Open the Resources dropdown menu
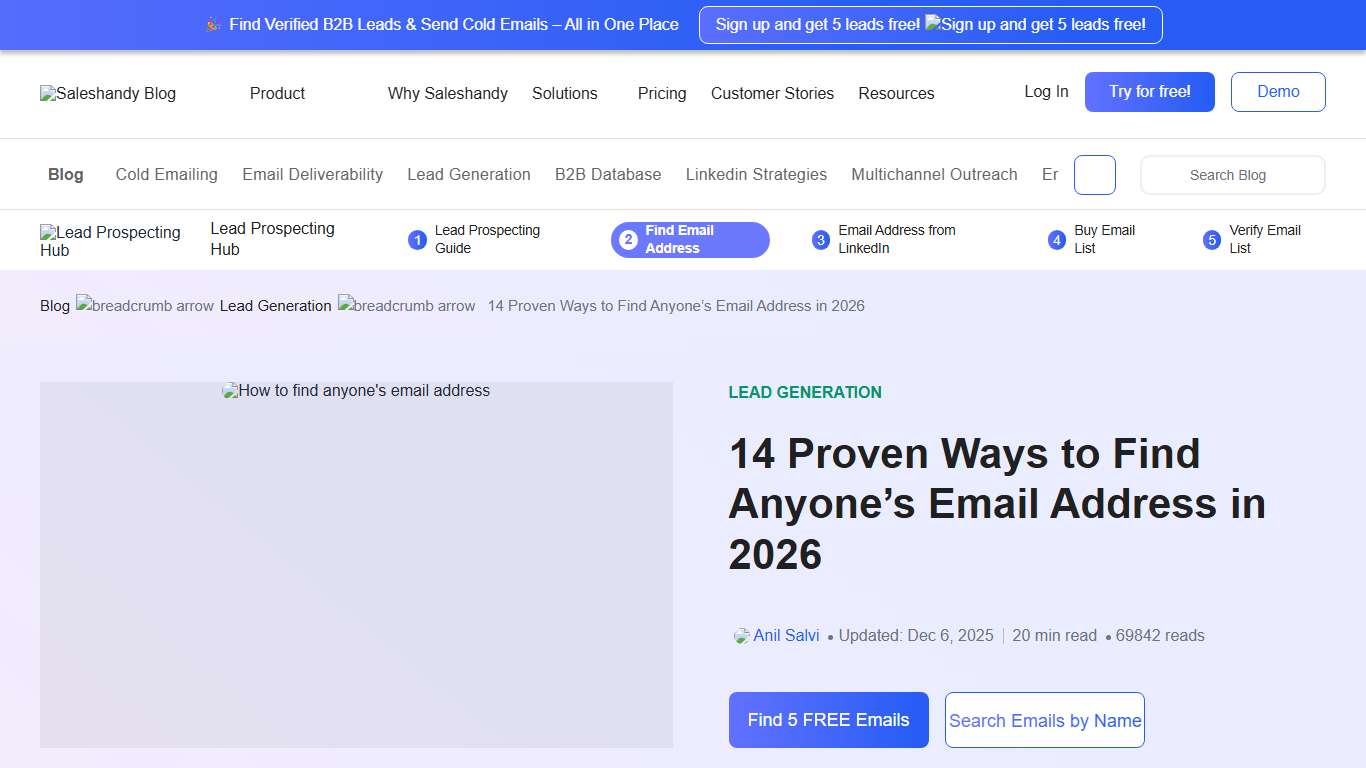The image size is (1366, 768). (x=896, y=93)
